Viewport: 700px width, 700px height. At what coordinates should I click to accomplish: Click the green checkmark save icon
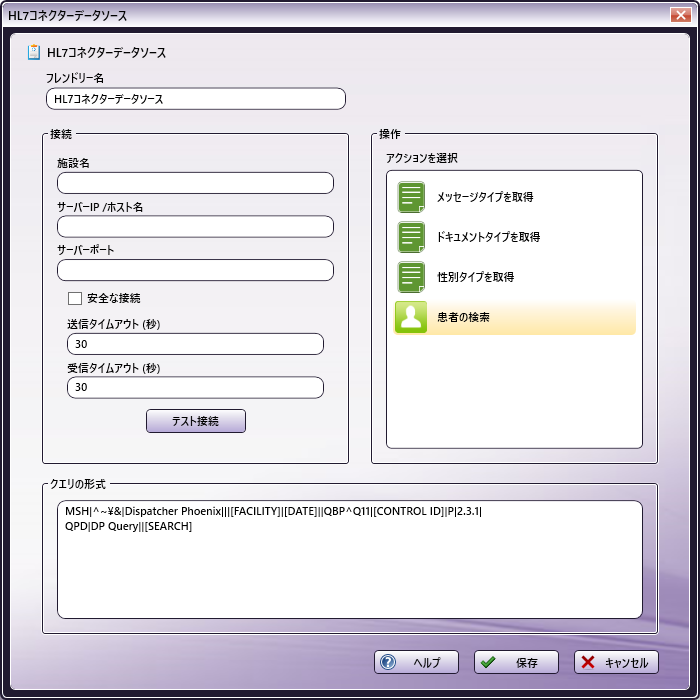[488, 662]
